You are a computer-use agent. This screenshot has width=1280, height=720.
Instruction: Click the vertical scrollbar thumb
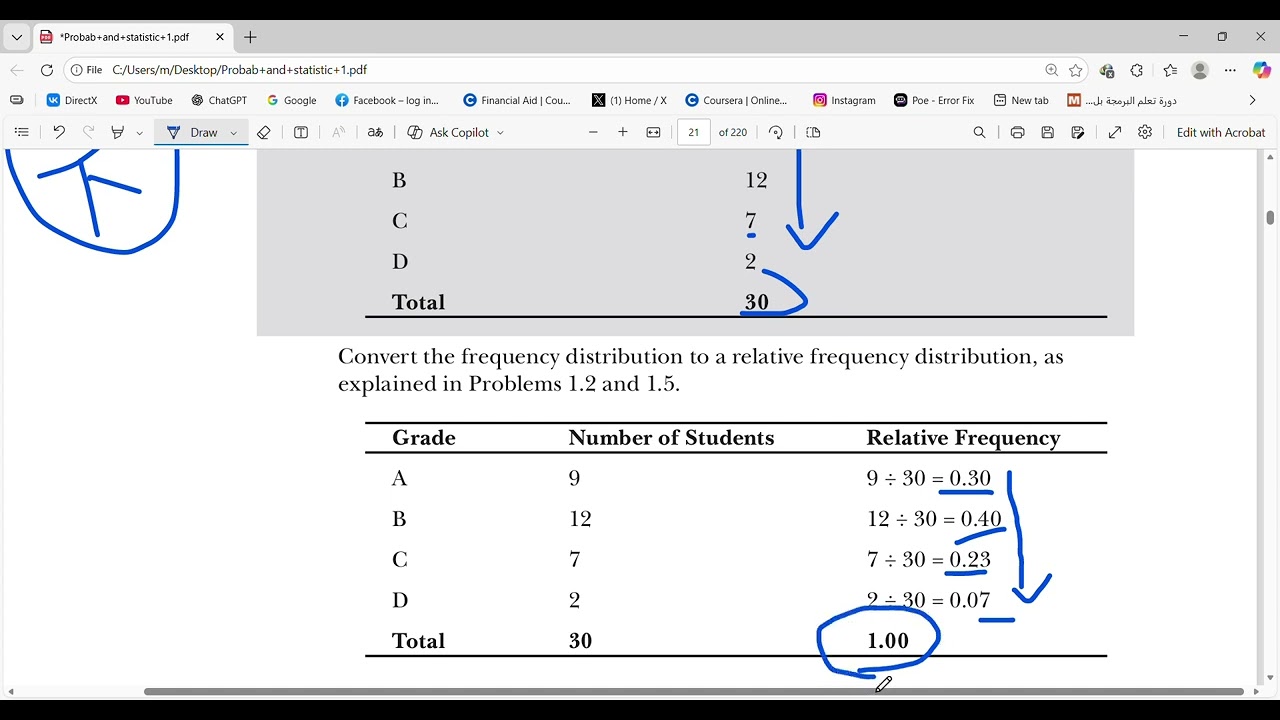pyautogui.click(x=1270, y=218)
